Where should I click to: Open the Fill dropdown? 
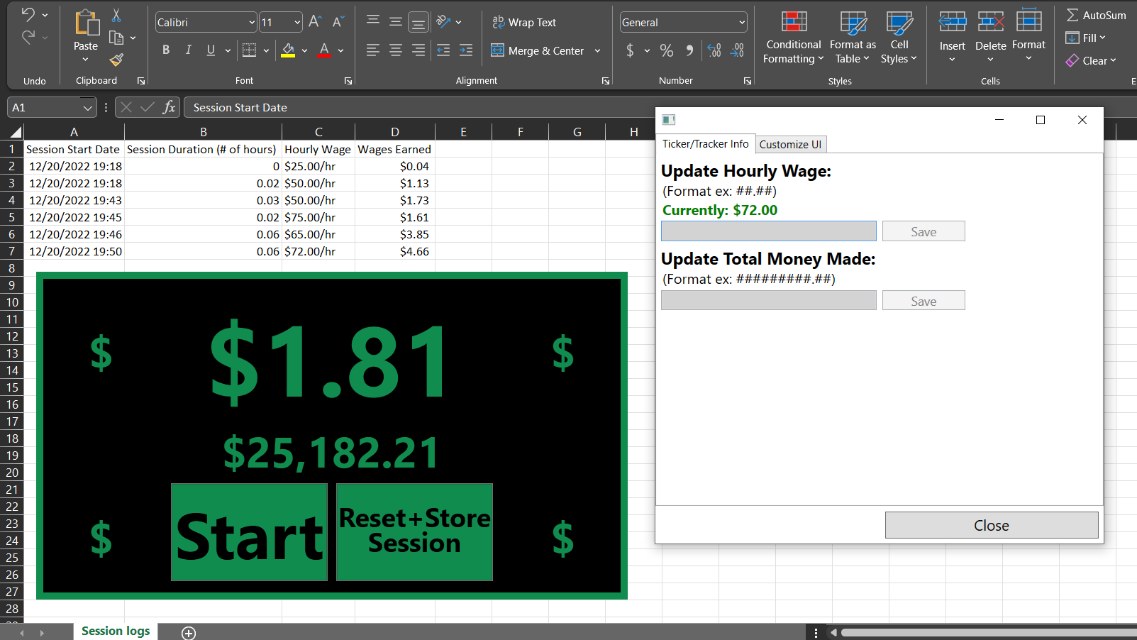[1086, 38]
